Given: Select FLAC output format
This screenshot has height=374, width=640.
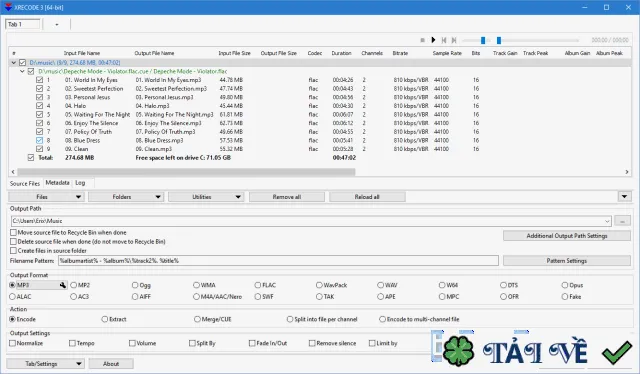Looking at the screenshot, I should (x=258, y=285).
